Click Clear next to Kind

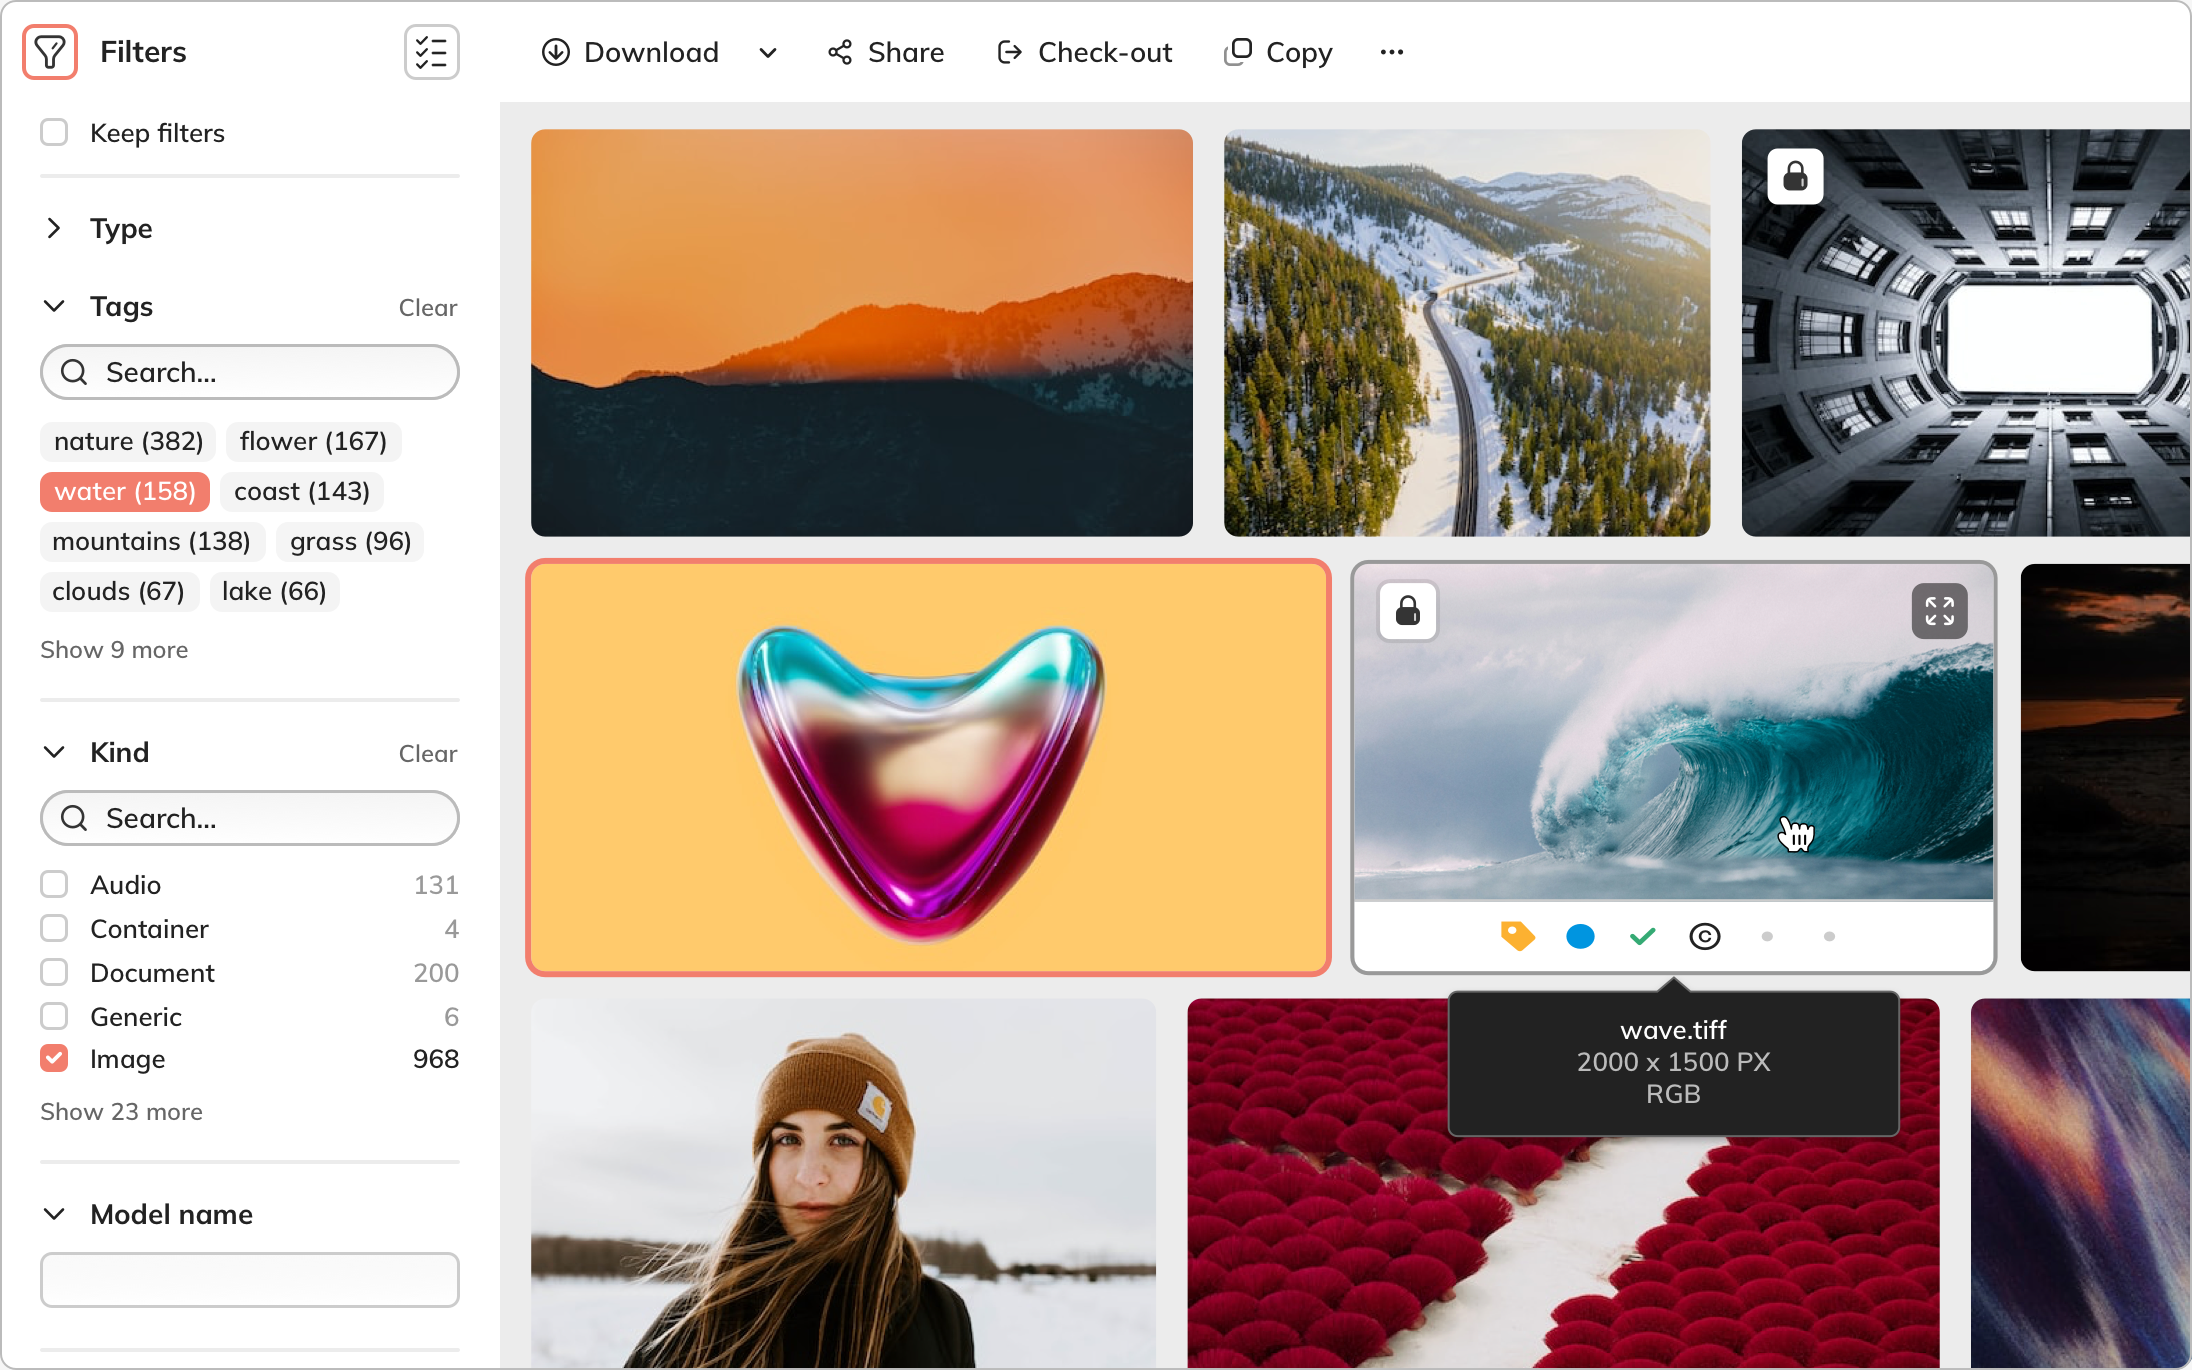[427, 753]
